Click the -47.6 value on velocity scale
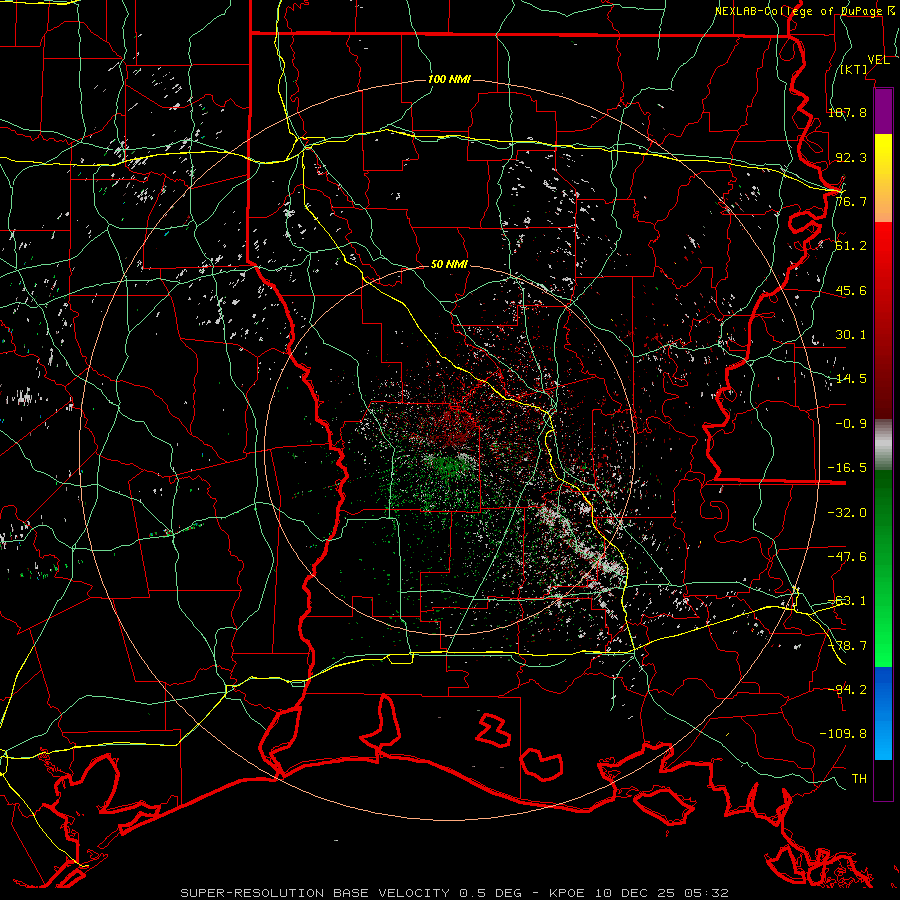 coord(847,557)
